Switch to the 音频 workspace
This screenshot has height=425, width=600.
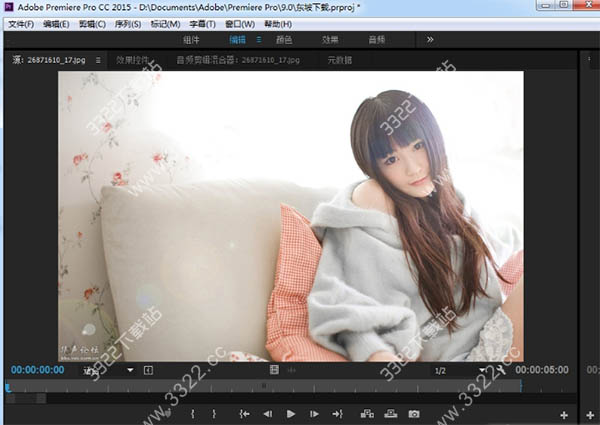coord(377,40)
